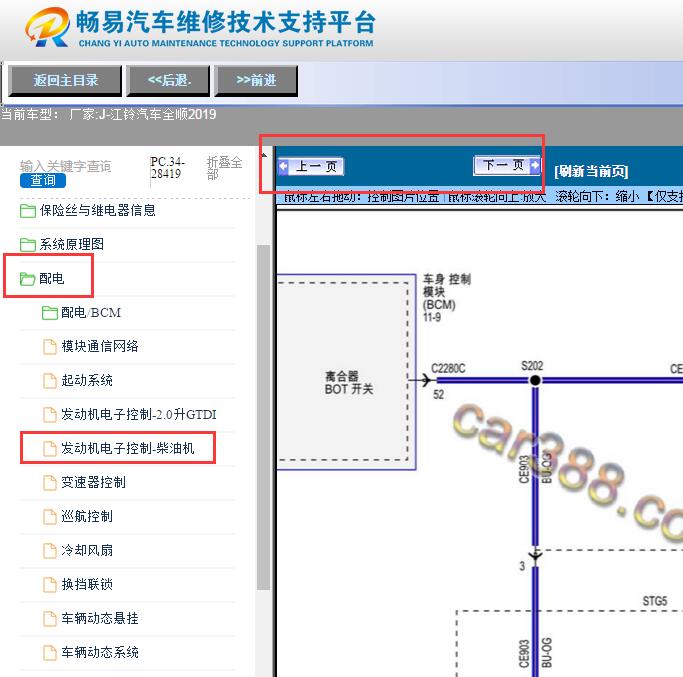Image resolution: width=683 pixels, height=677 pixels.
Task: Focus the 输入关键字查询 search field
Action: 65,166
